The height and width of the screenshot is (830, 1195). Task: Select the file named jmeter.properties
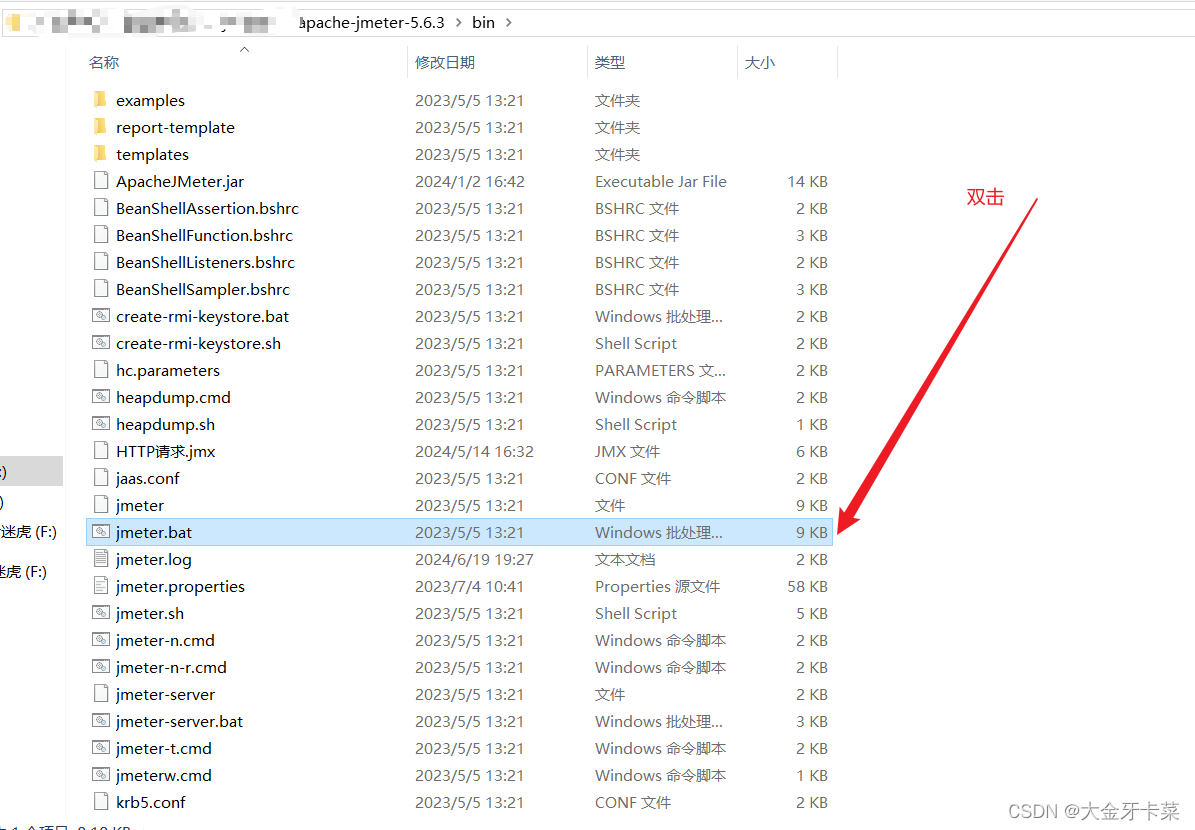coord(180,586)
